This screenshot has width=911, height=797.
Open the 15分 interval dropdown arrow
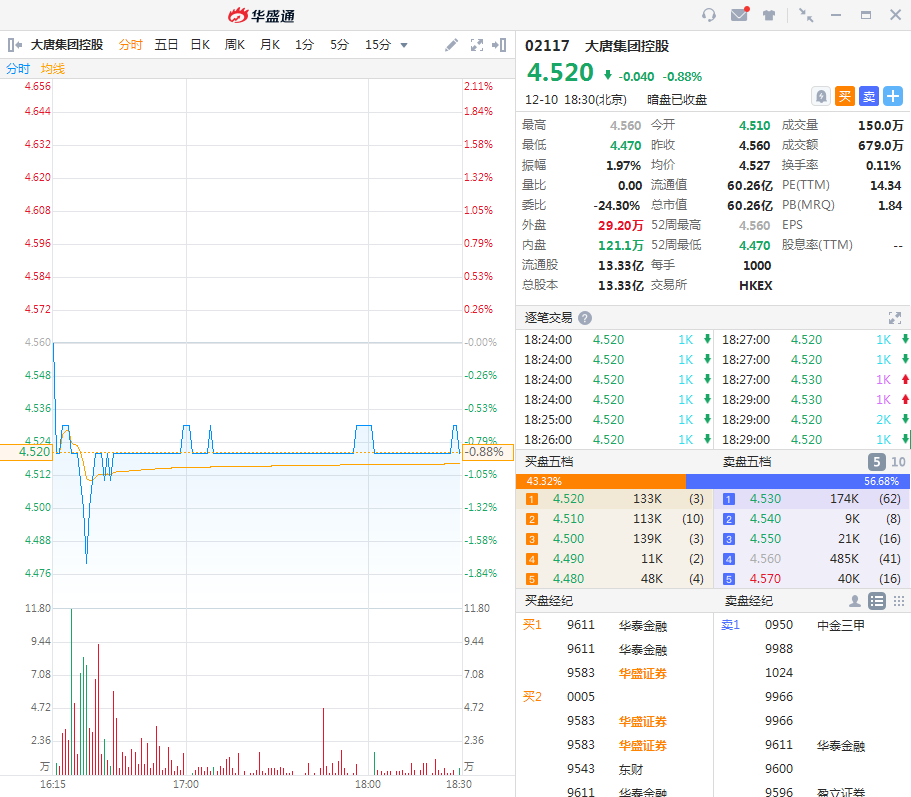coord(404,45)
